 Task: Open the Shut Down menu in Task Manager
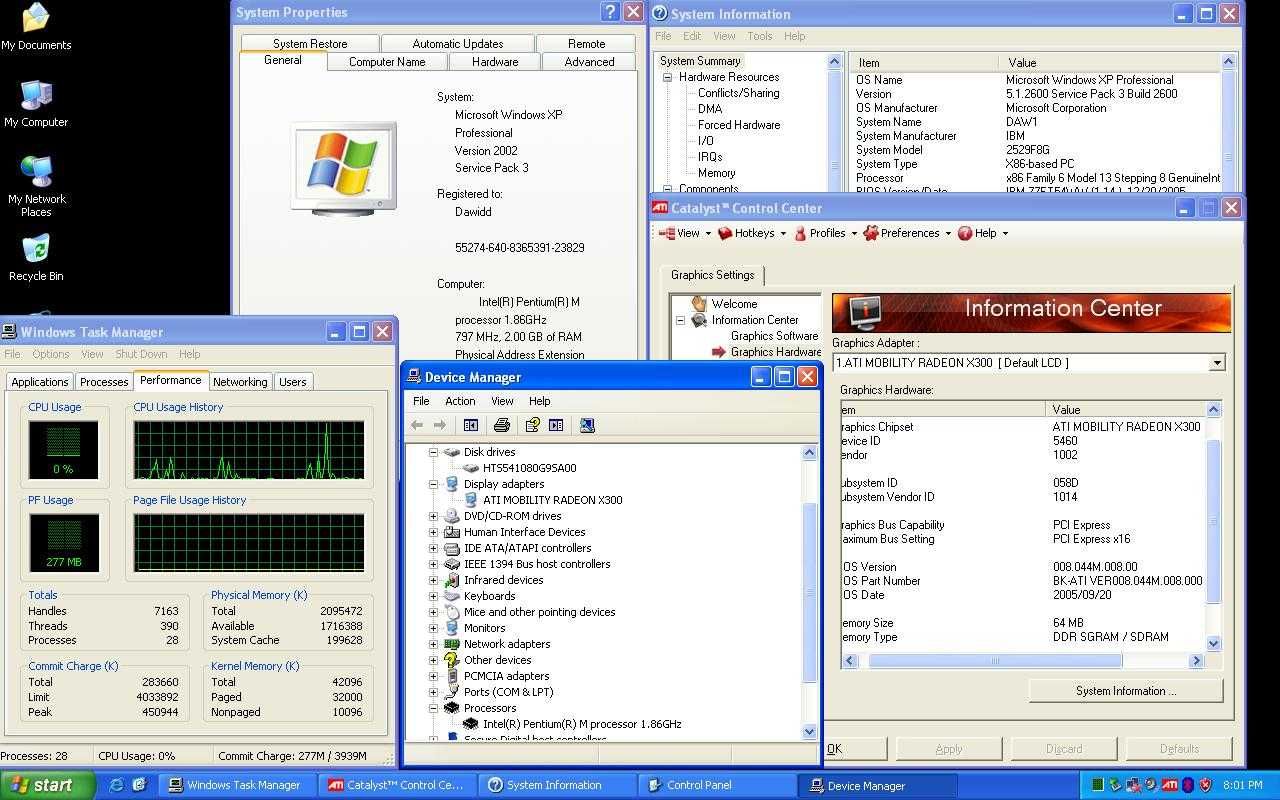141,354
